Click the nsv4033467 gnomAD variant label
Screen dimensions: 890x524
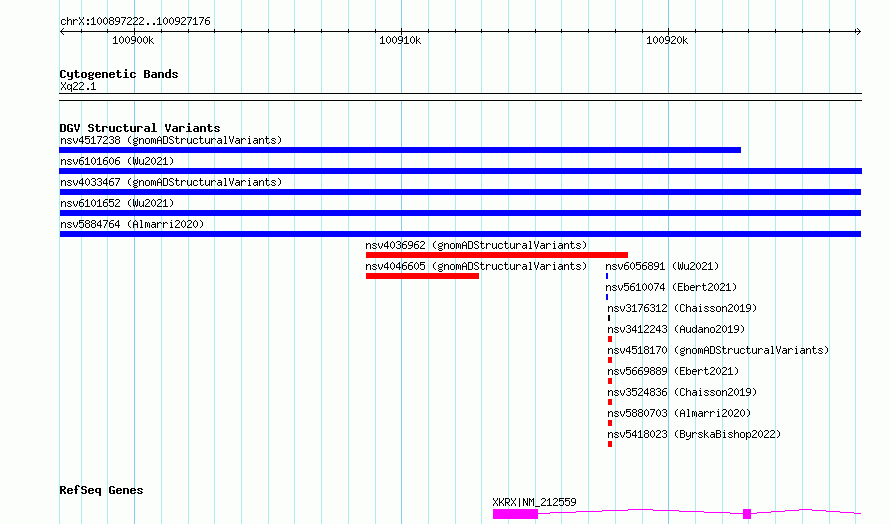tap(171, 182)
